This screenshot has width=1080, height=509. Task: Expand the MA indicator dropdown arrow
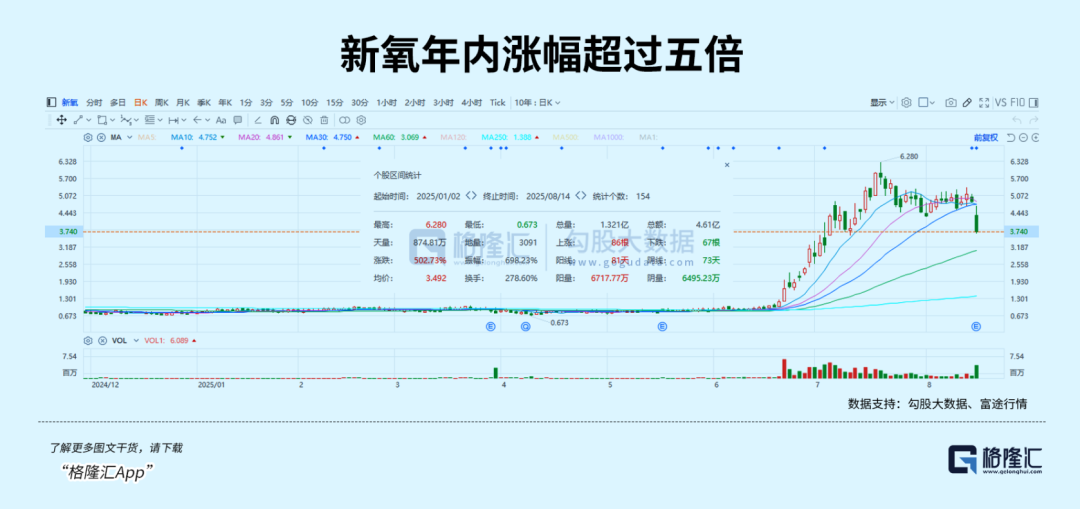pyautogui.click(x=129, y=137)
